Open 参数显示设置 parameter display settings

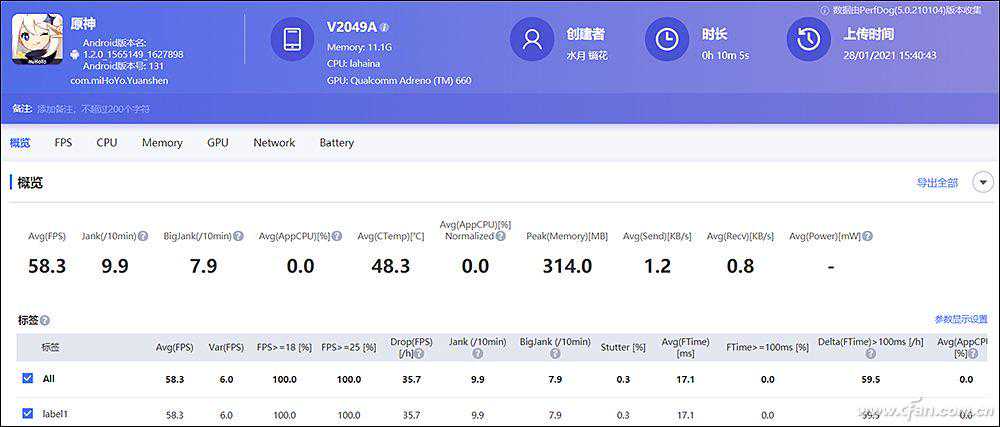(960, 319)
